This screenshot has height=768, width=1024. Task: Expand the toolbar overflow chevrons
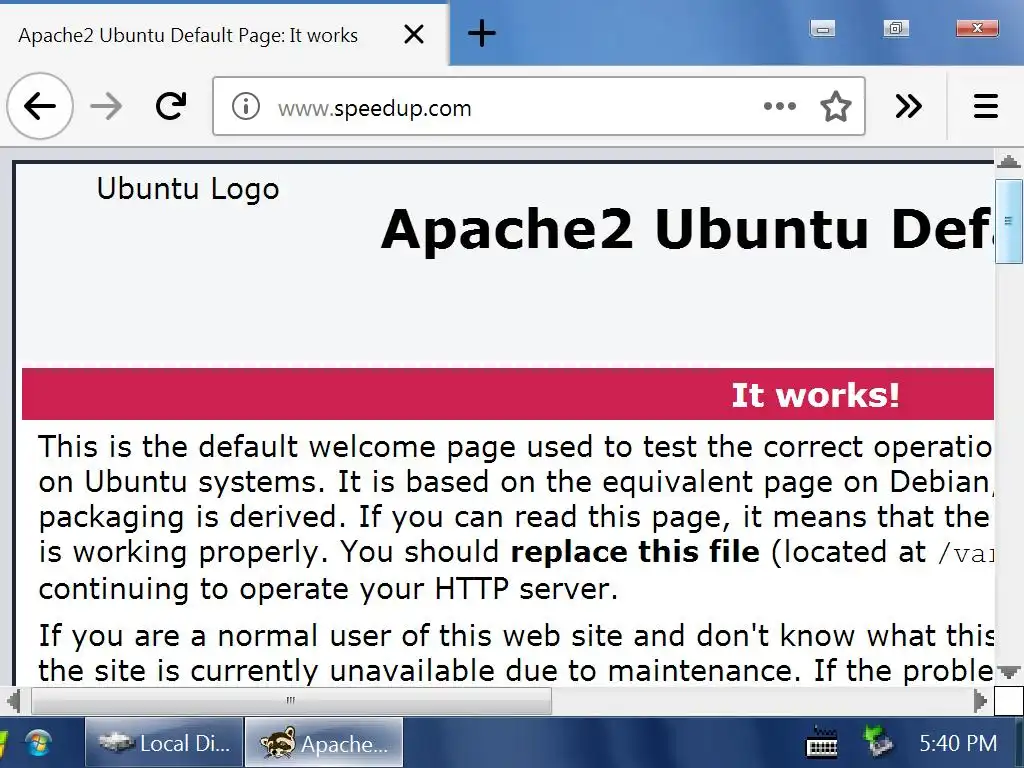coord(908,106)
